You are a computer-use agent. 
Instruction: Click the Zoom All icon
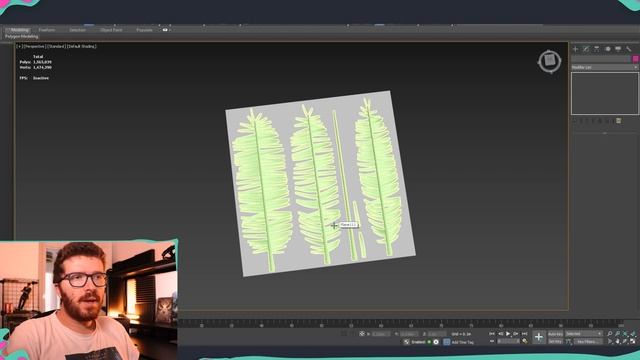618,334
